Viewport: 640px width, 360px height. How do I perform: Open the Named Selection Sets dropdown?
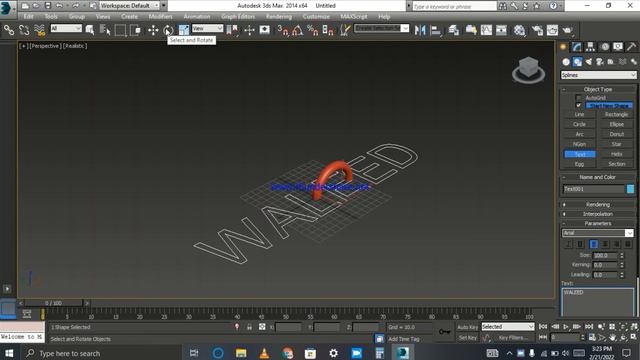pos(381,28)
